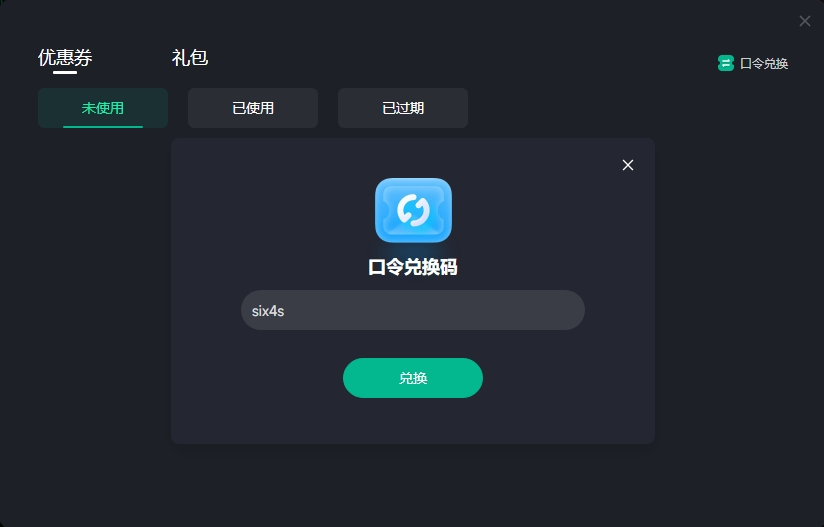Show 未使用 coupons

pos(103,108)
